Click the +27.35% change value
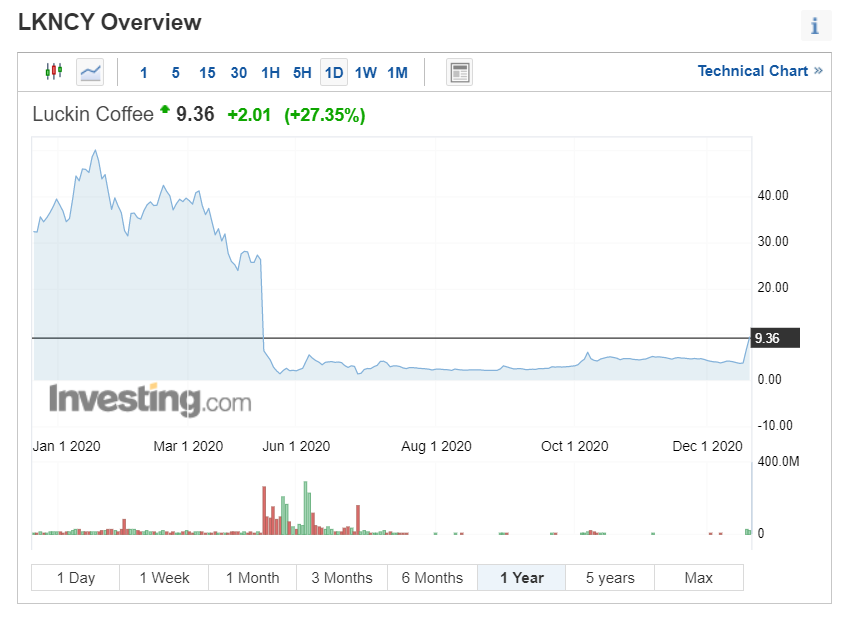This screenshot has height=619, width=846. (325, 115)
